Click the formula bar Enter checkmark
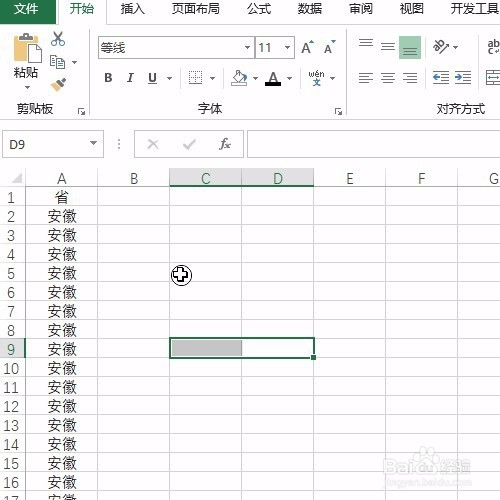The height and width of the screenshot is (500, 500). 189,144
